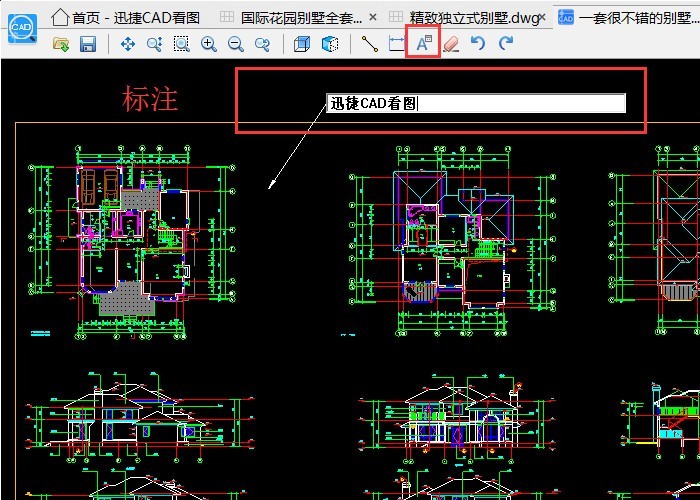The image size is (700, 500).
Task: Close the 国际花园别墅全套 tab
Action: [x=373, y=17]
